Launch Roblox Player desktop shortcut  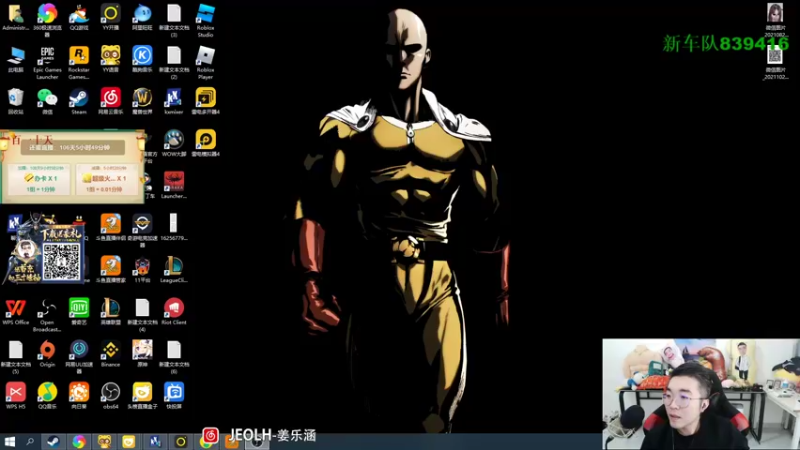tap(205, 62)
